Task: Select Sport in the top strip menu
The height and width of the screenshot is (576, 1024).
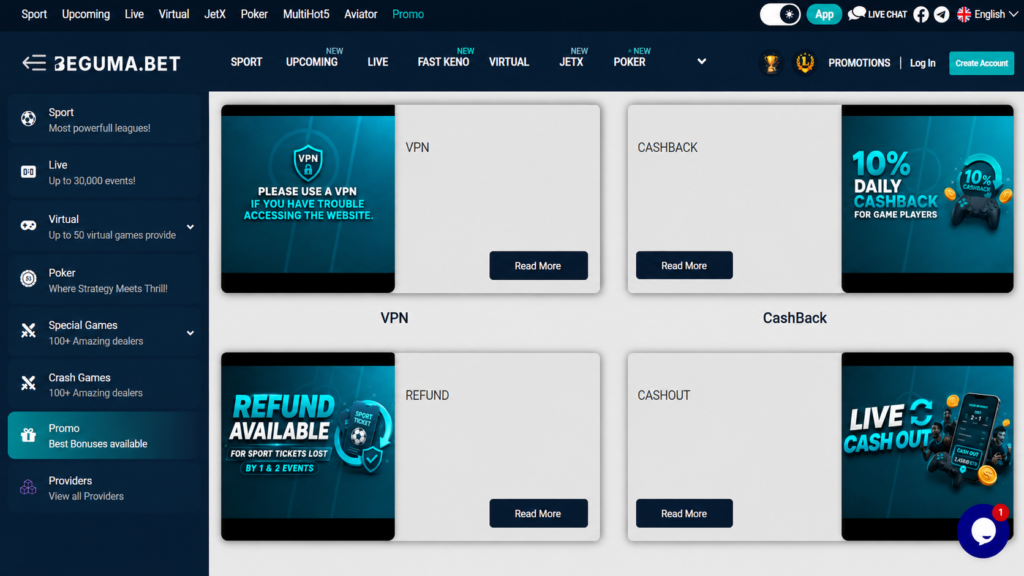Action: click(34, 14)
